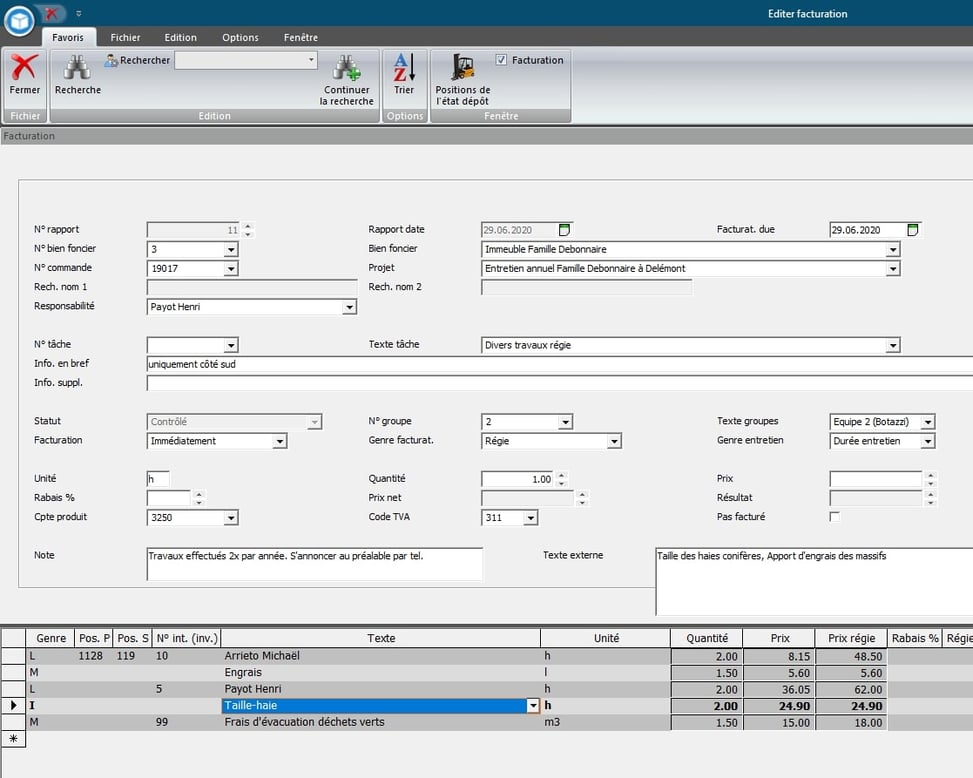Viewport: 973px width, 778px height.
Task: Open Rapport date calendar icon
Action: point(564,230)
